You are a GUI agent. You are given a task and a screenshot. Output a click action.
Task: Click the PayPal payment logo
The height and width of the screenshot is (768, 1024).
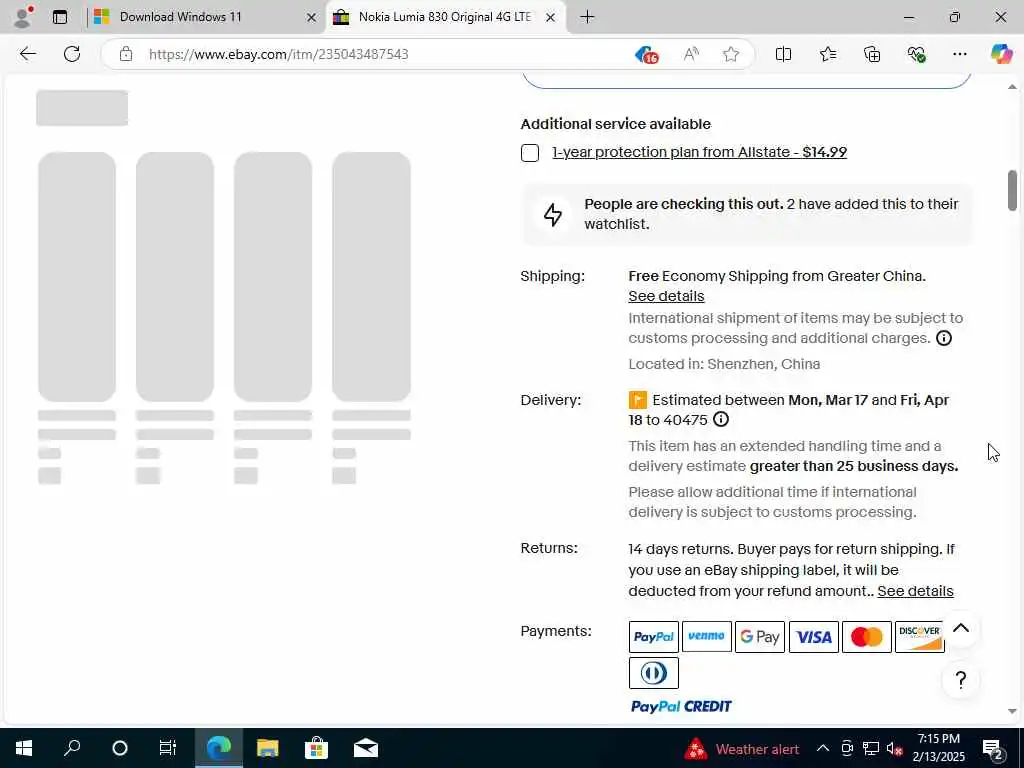(x=654, y=637)
